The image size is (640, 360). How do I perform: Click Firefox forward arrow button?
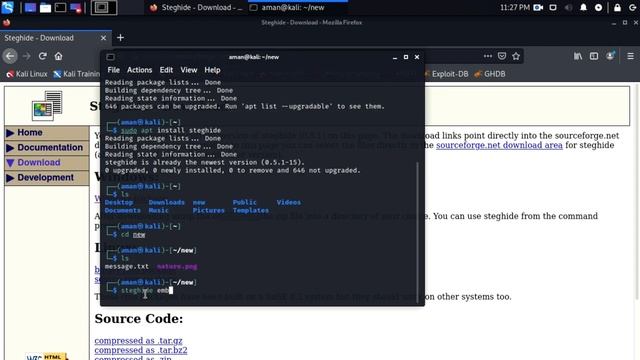tap(27, 56)
